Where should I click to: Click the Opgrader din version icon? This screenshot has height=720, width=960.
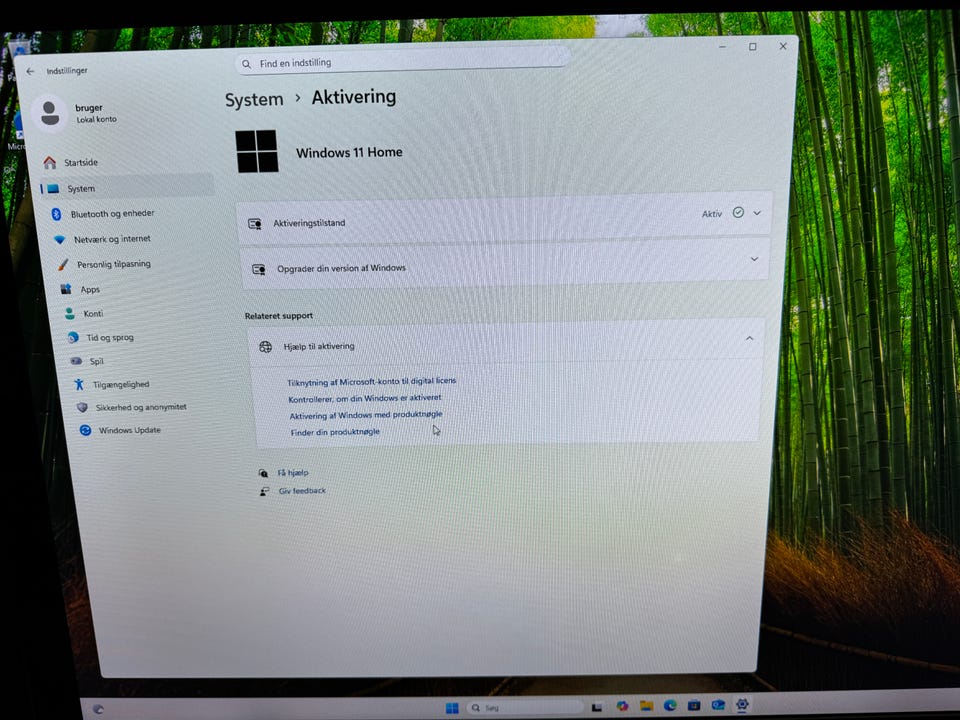[x=258, y=269]
